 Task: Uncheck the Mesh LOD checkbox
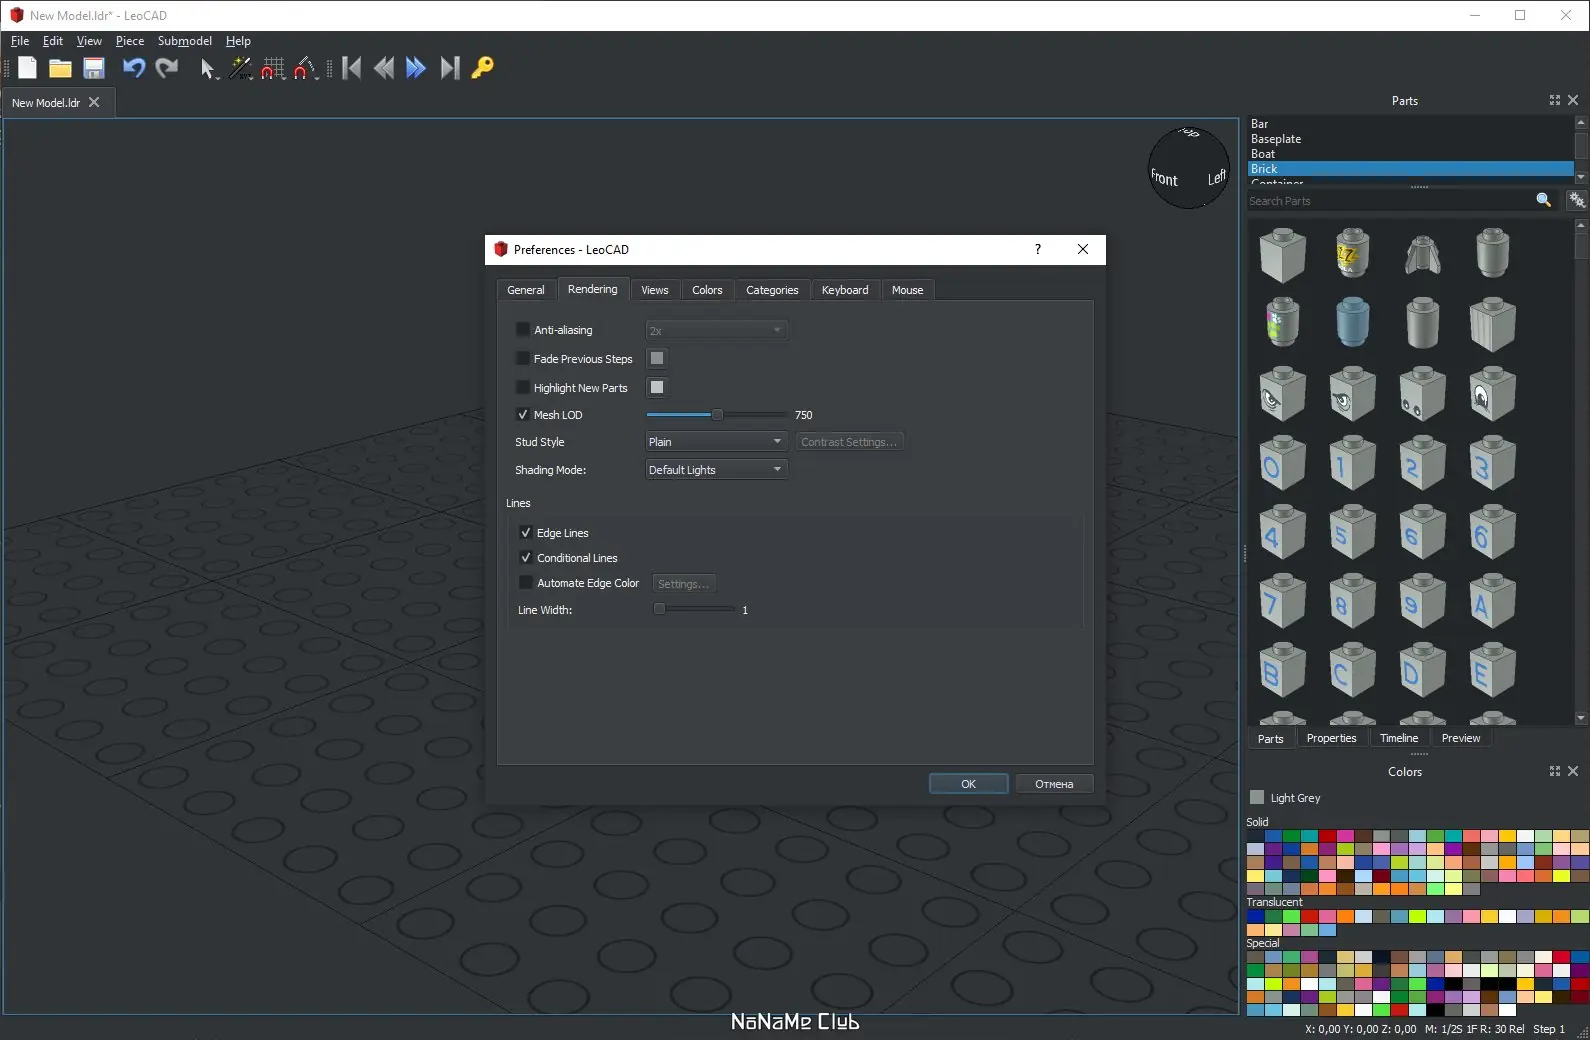coord(522,415)
